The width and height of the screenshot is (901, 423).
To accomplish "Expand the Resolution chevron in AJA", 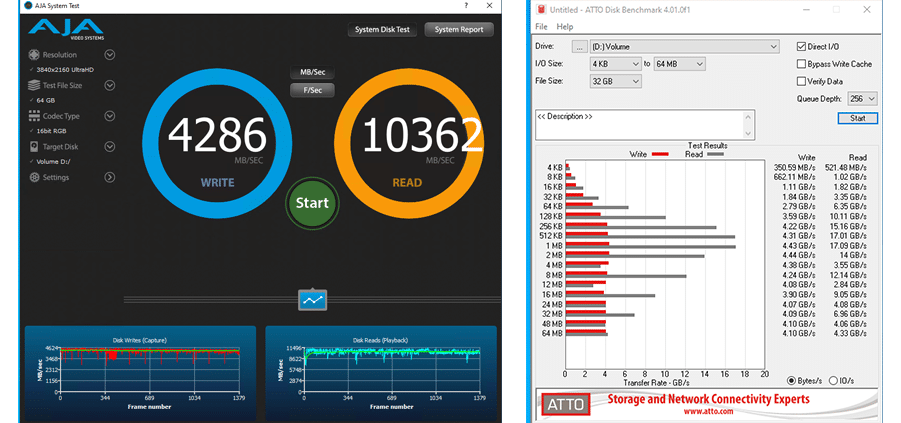I will (110, 55).
